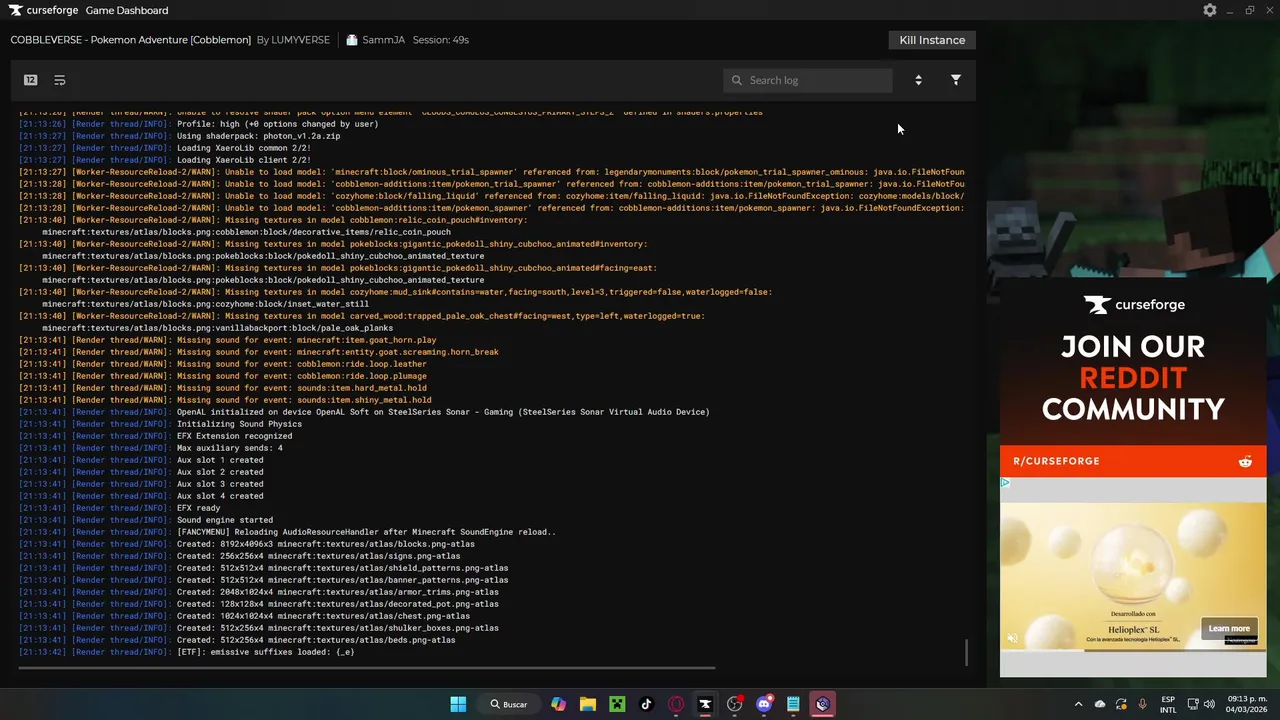Open File Explorer from taskbar

(588, 704)
